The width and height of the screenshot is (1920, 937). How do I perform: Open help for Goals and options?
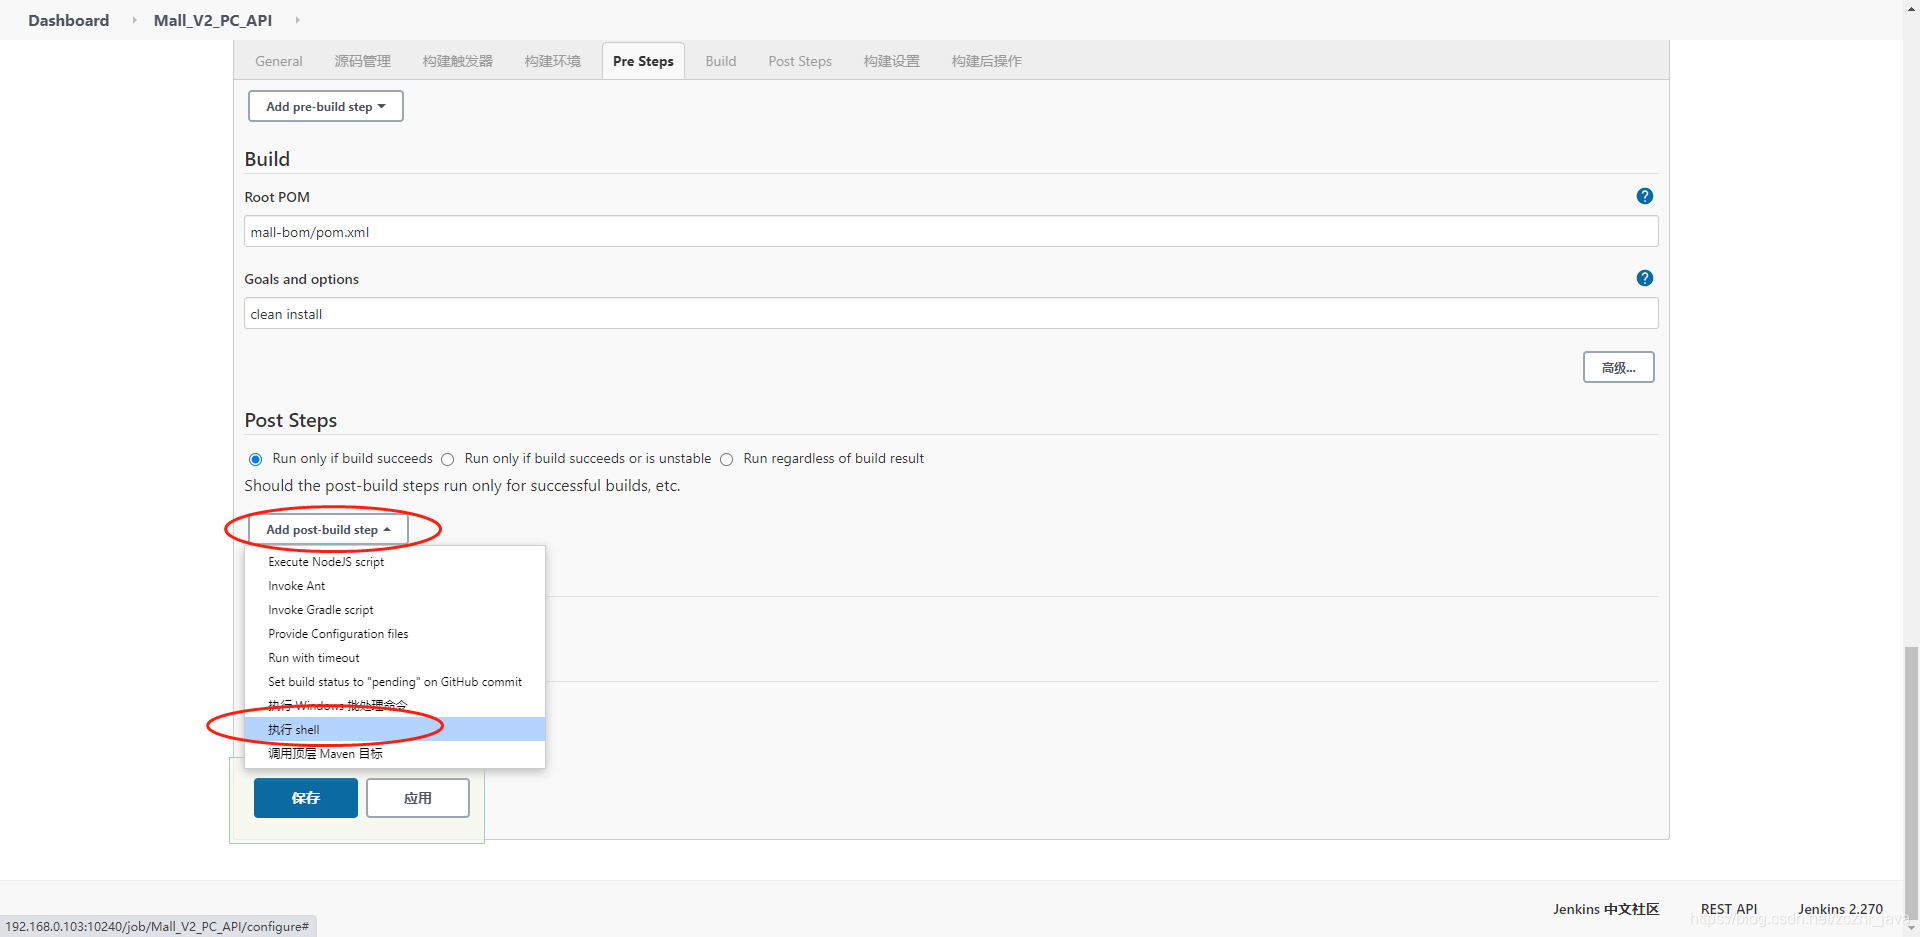pos(1644,278)
